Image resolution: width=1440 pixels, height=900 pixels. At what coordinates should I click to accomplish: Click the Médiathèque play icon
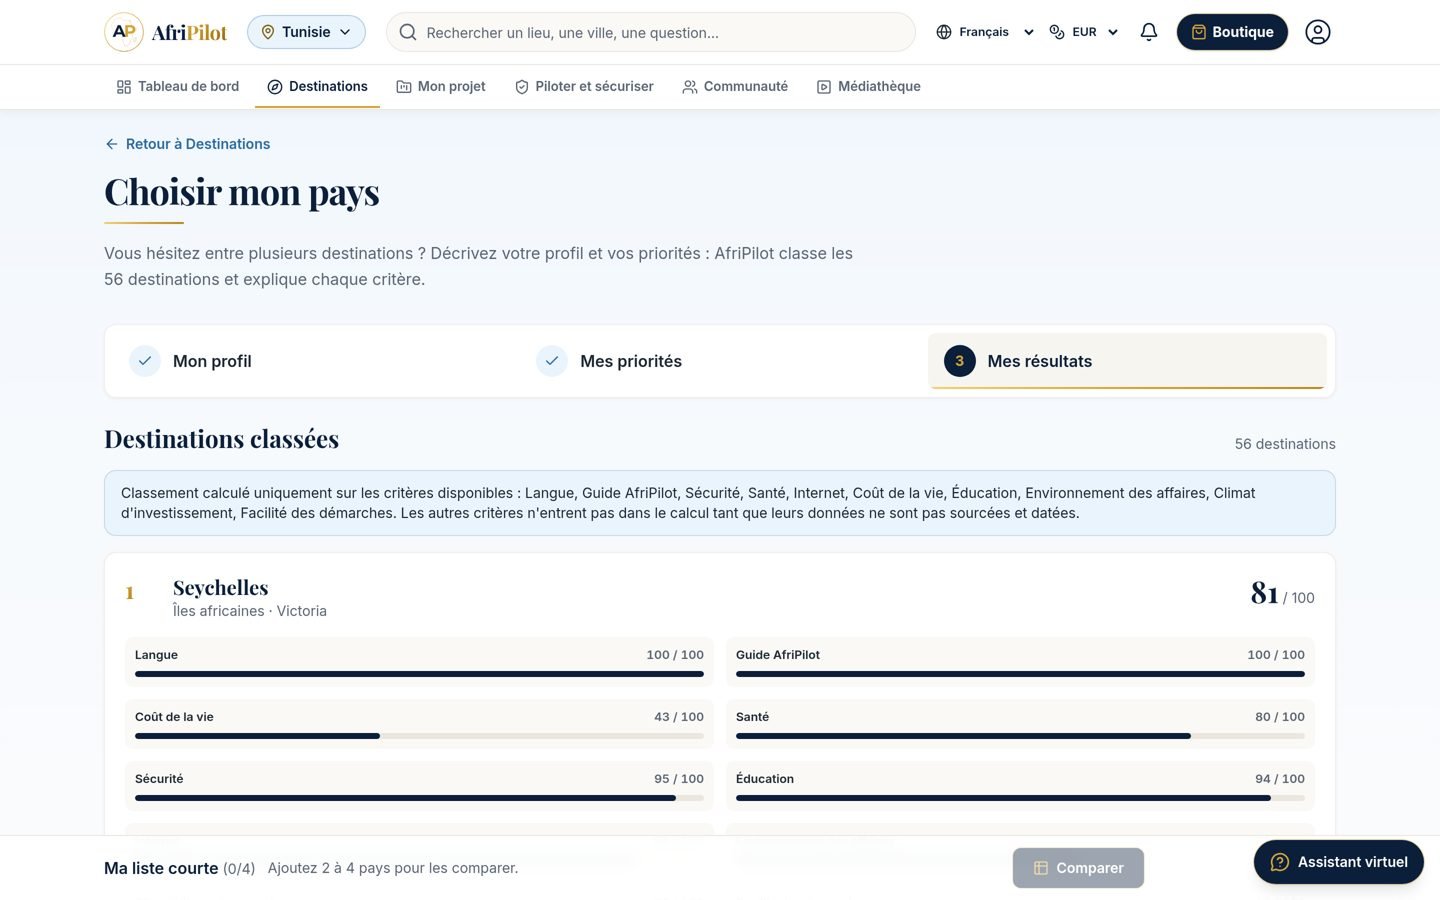(824, 87)
